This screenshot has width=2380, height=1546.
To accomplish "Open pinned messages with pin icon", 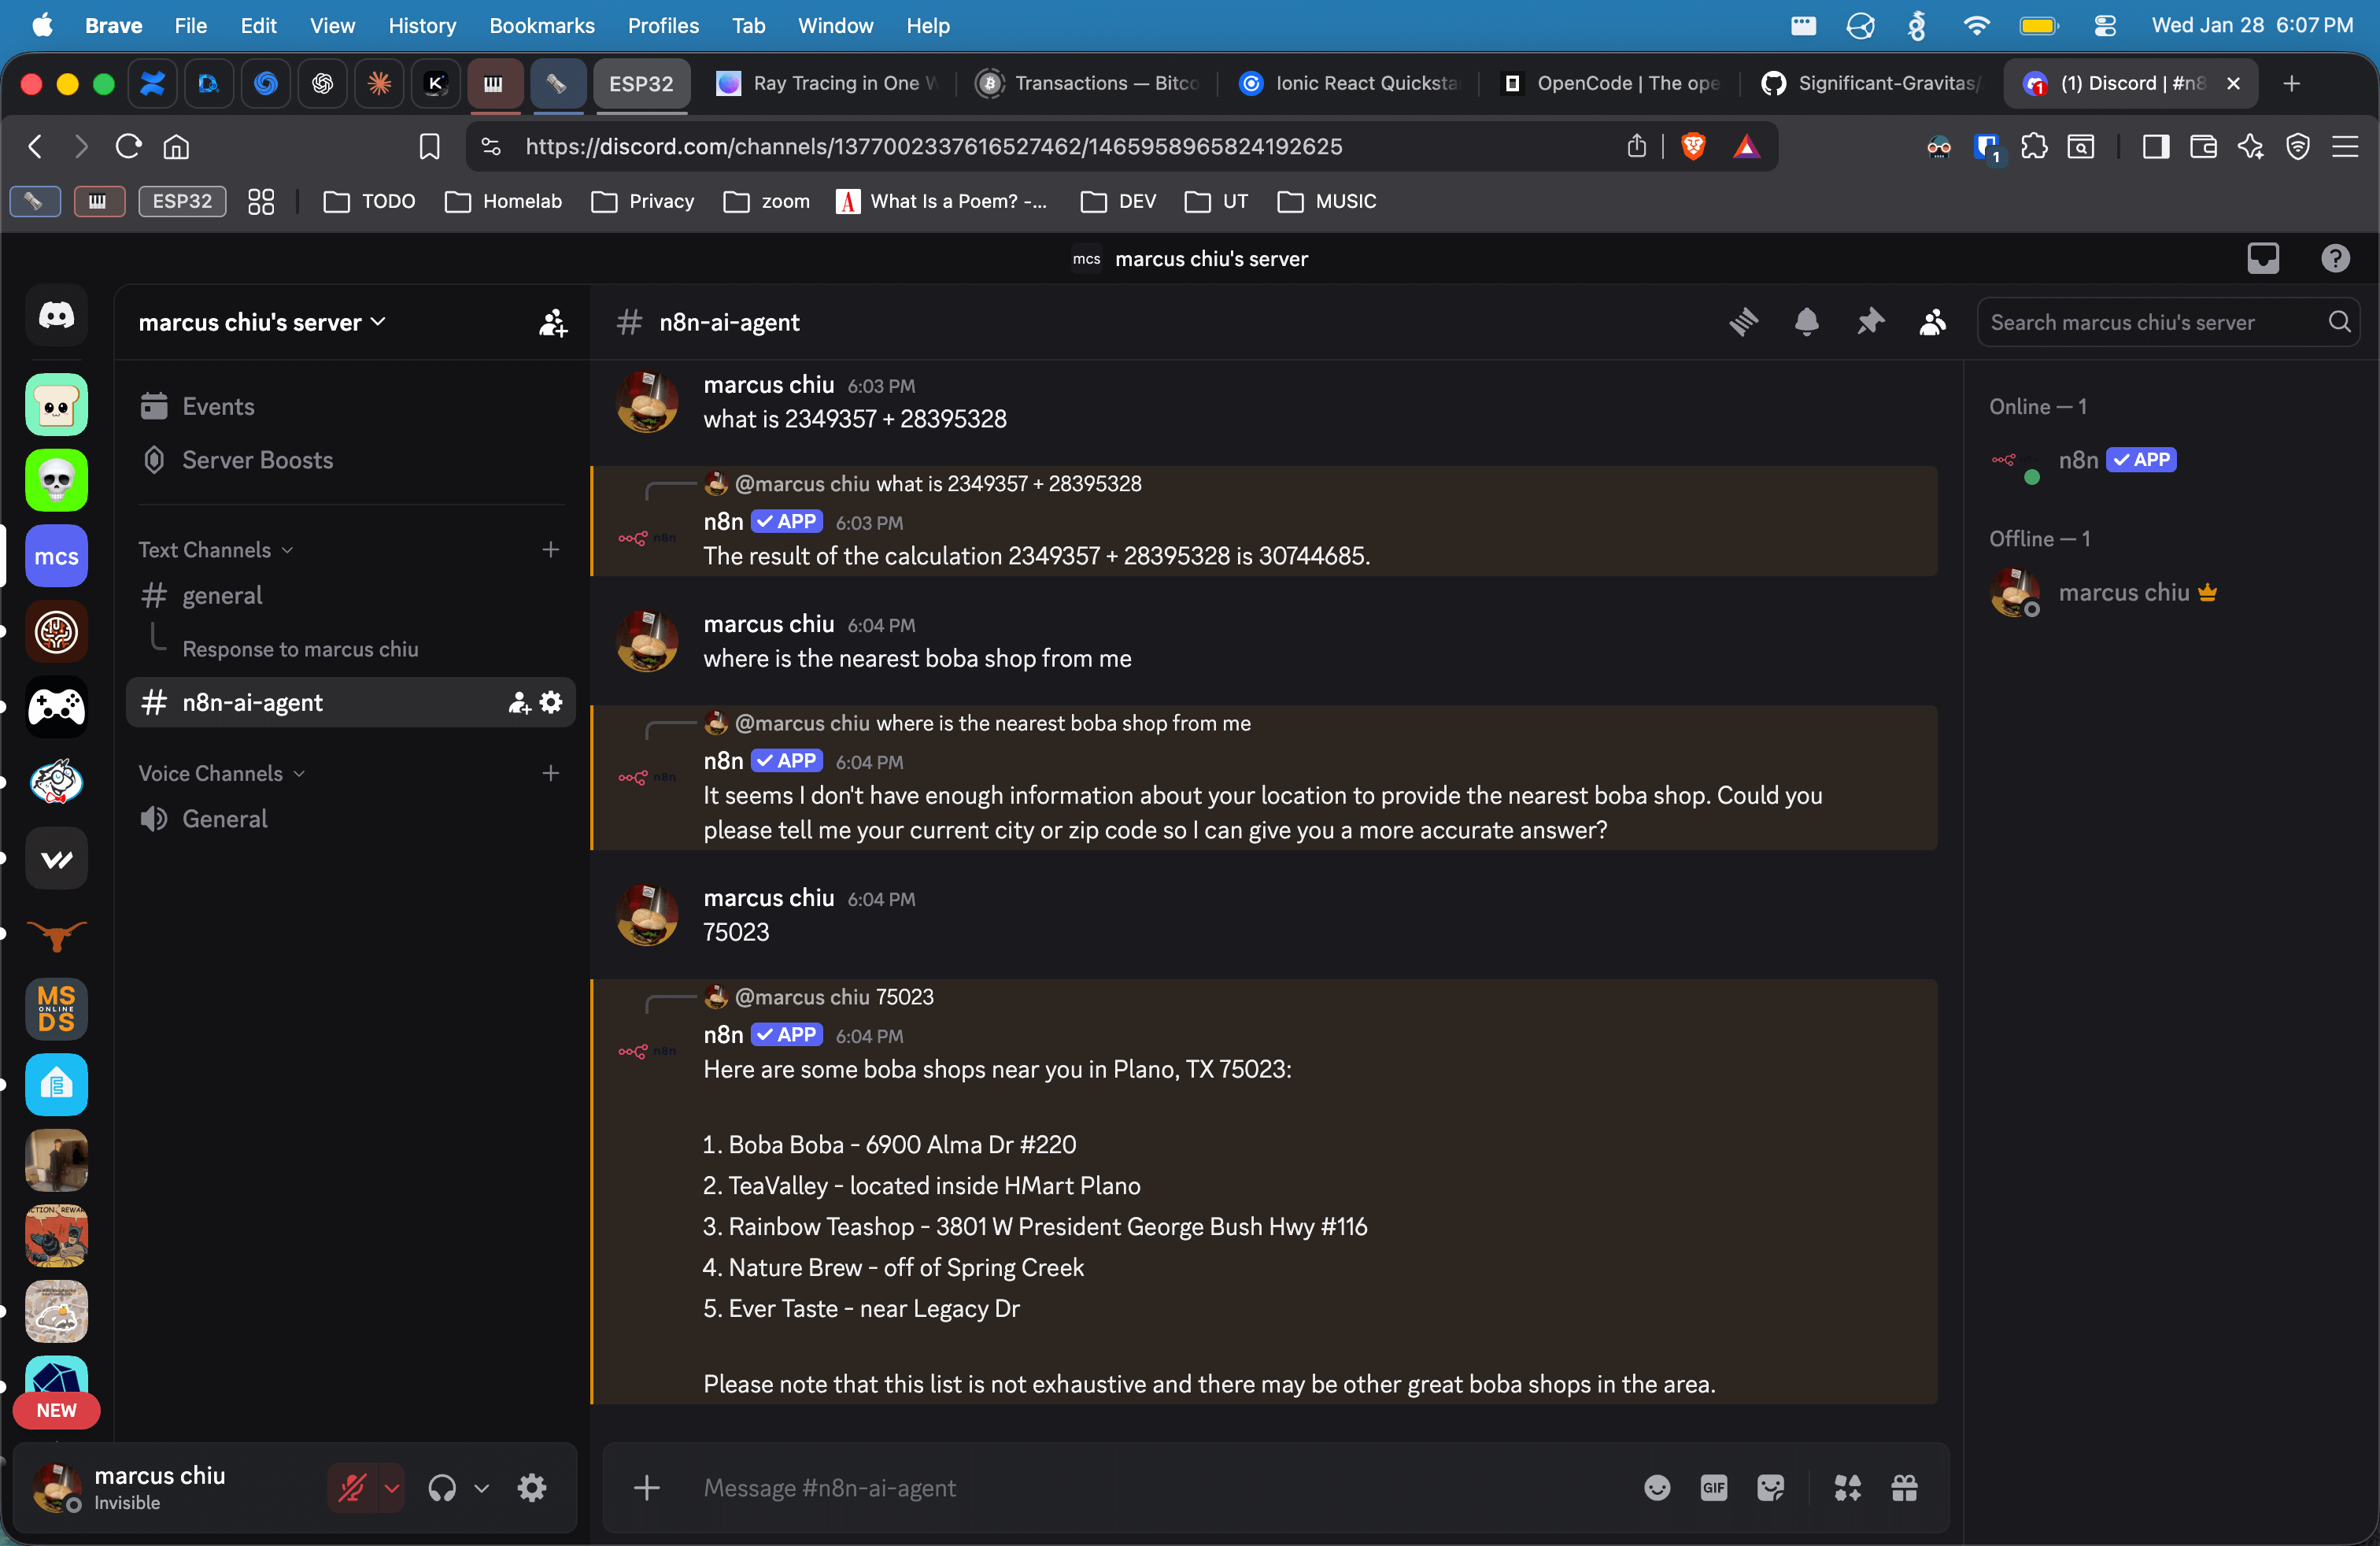I will [x=1869, y=322].
